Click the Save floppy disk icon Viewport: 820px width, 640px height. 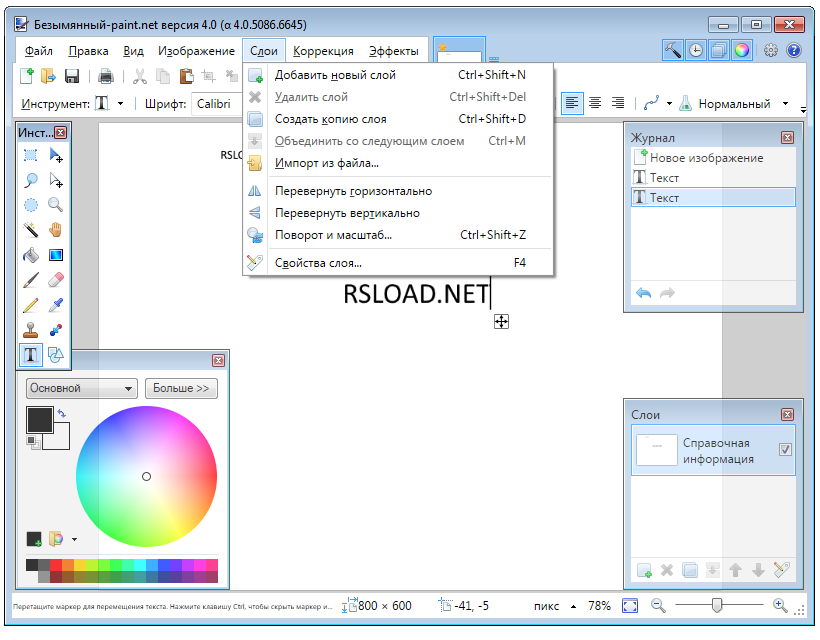pos(72,76)
